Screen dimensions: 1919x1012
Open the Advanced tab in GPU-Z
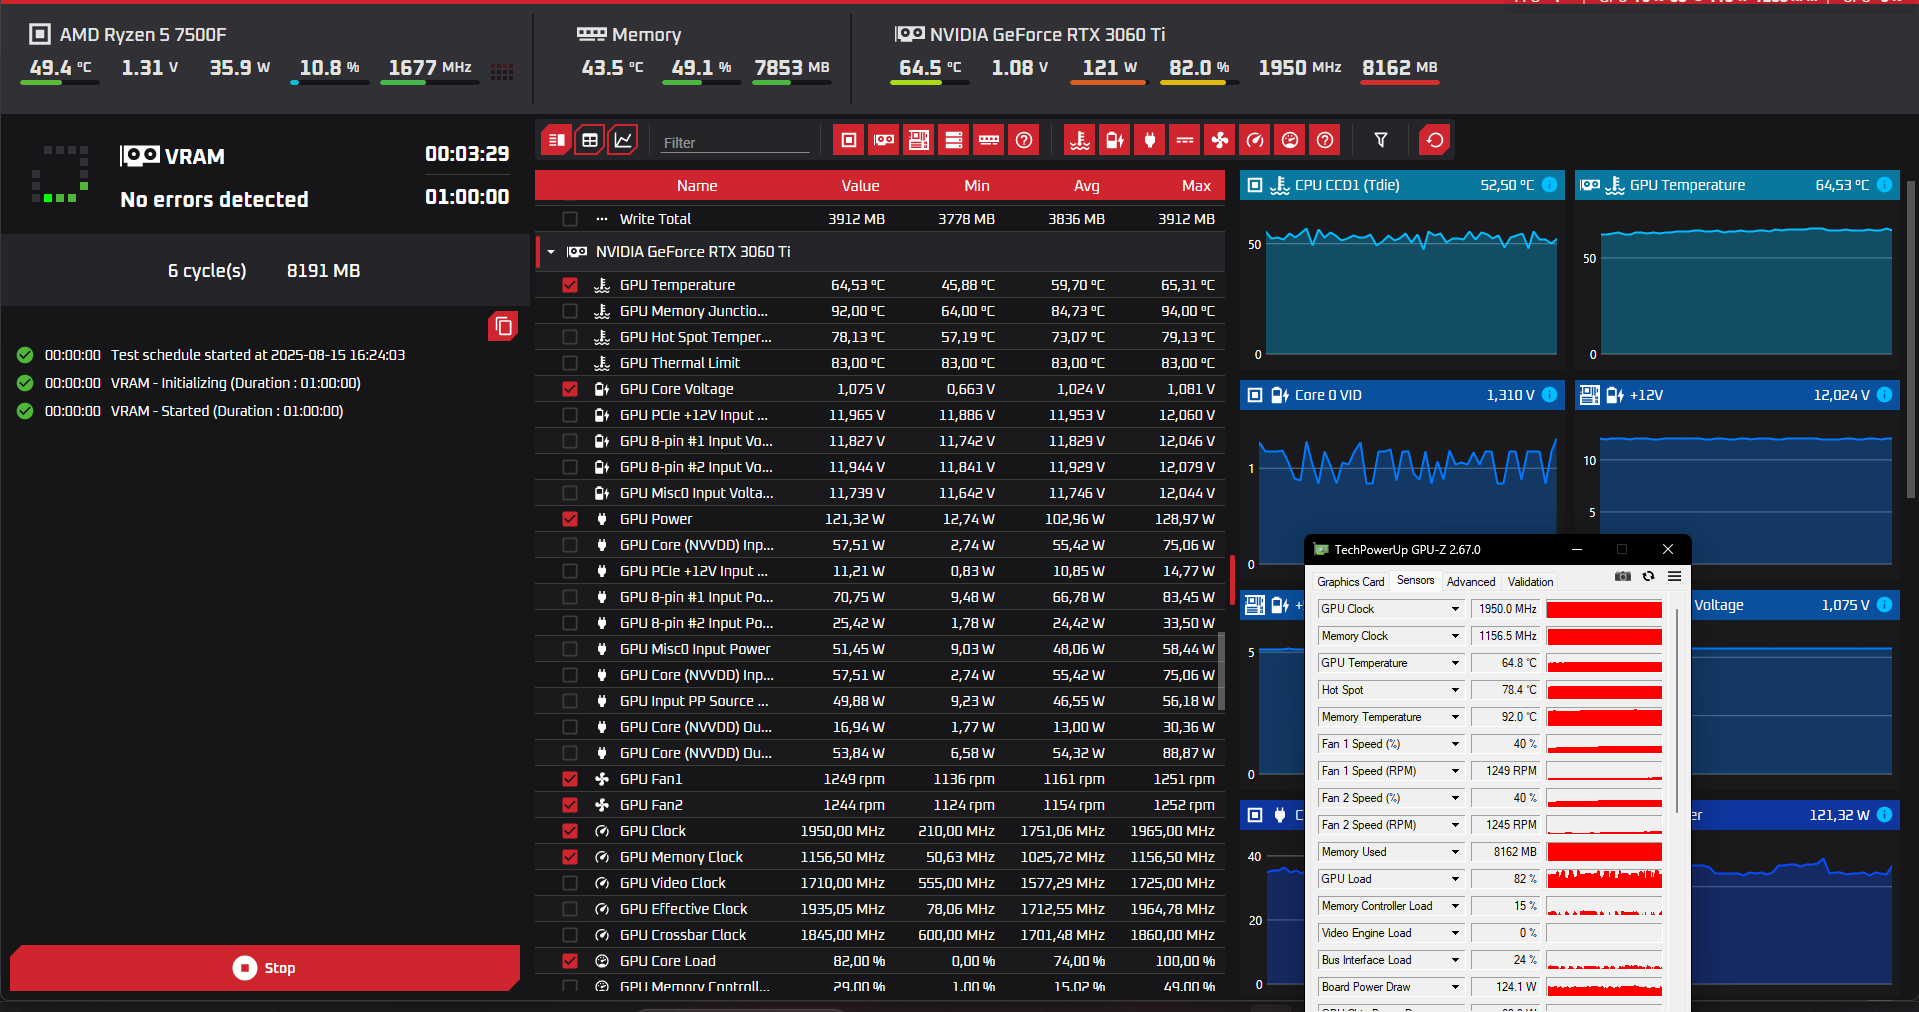(x=1470, y=582)
